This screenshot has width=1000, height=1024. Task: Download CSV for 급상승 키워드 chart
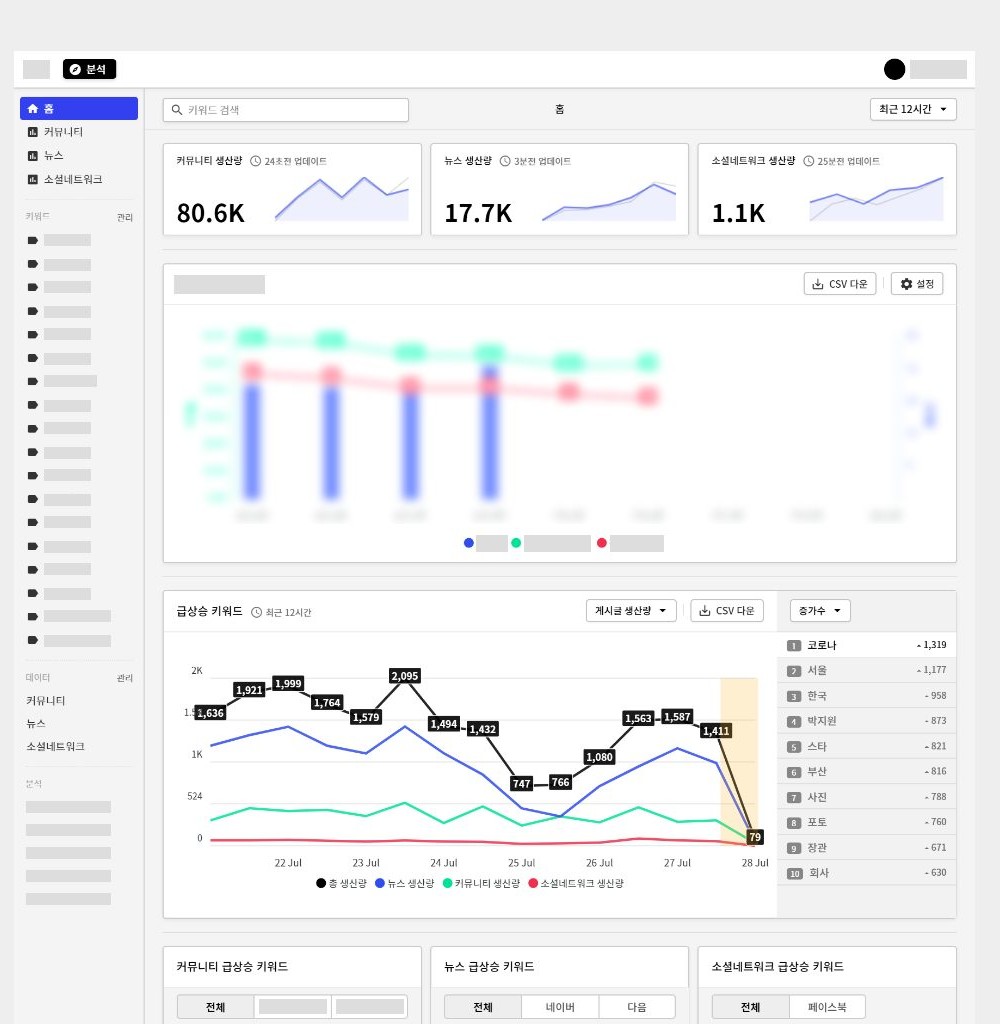[x=727, y=611]
